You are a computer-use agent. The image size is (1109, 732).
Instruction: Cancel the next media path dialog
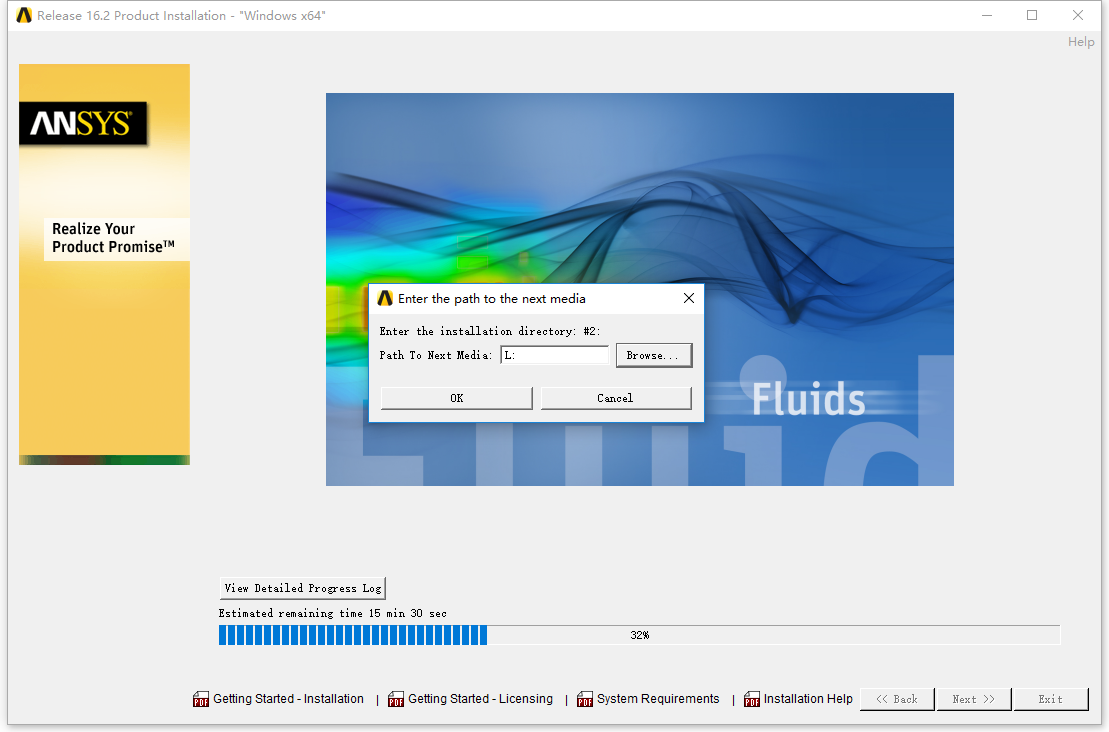click(x=615, y=398)
